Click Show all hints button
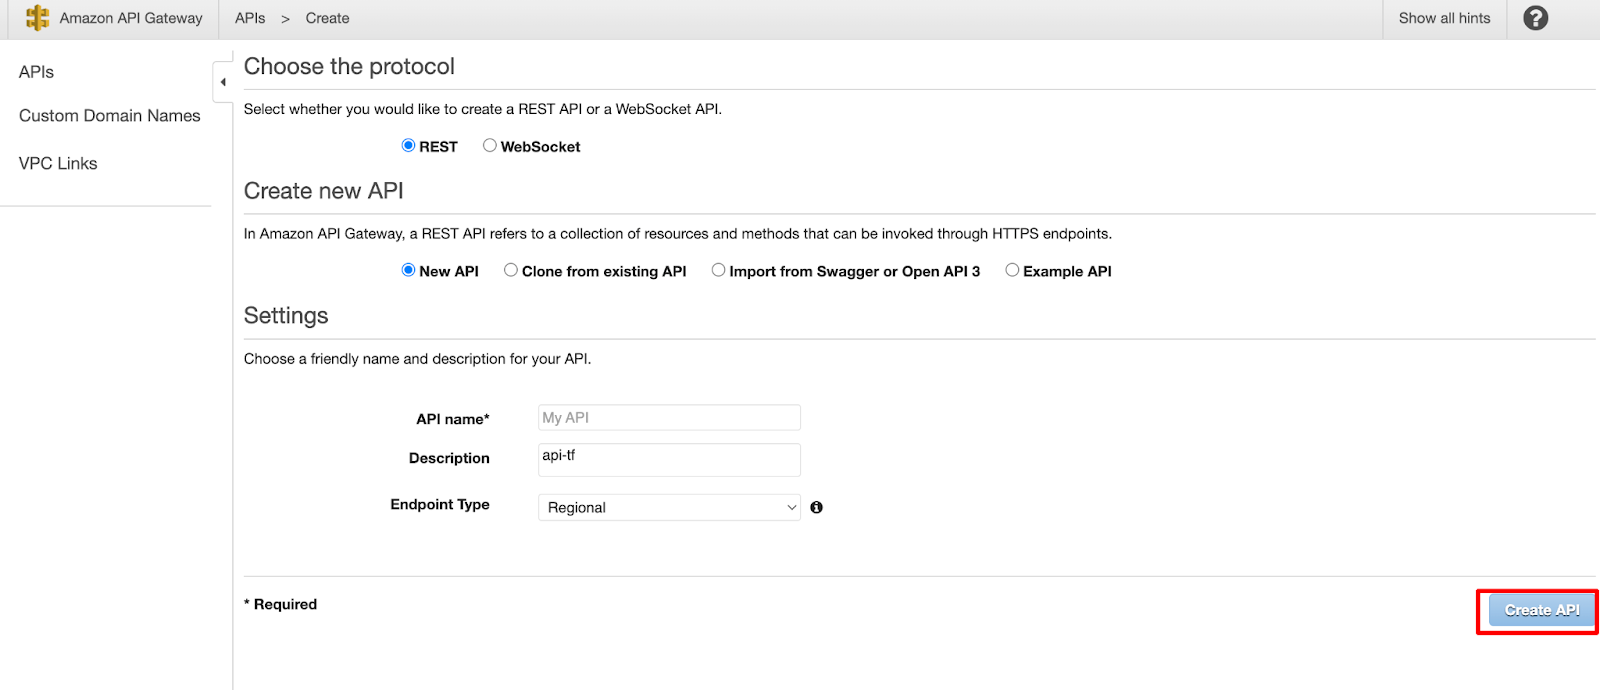The image size is (1600, 690). (1444, 18)
